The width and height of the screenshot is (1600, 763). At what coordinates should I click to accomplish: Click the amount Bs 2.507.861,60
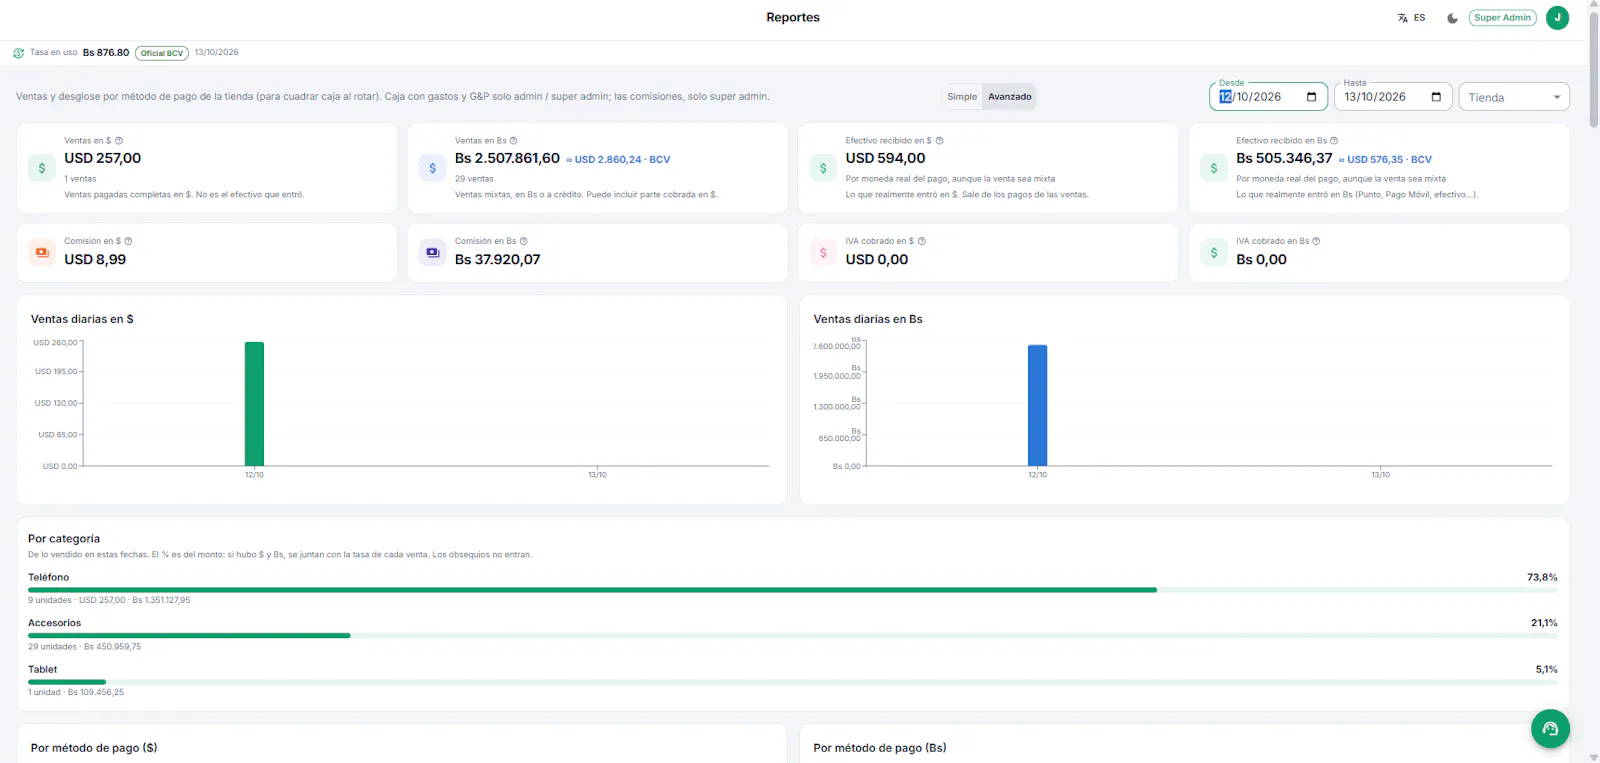click(507, 158)
